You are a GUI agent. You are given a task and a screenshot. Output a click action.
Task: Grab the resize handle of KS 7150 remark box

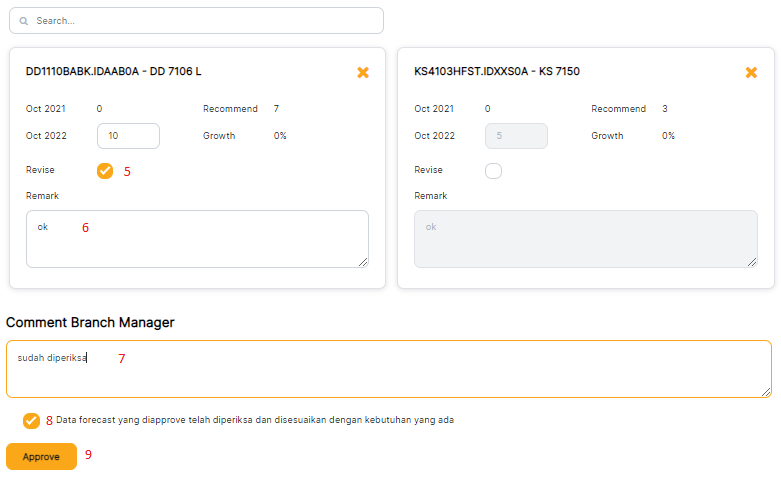pos(751,262)
